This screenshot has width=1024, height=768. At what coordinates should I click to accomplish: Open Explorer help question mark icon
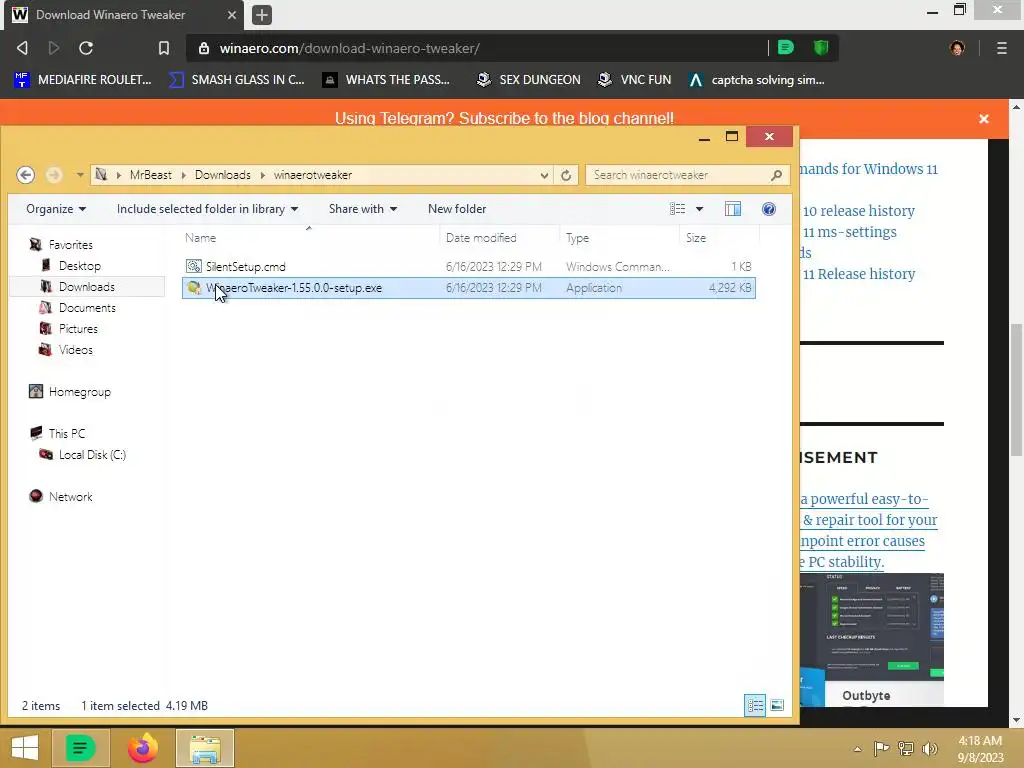[769, 208]
